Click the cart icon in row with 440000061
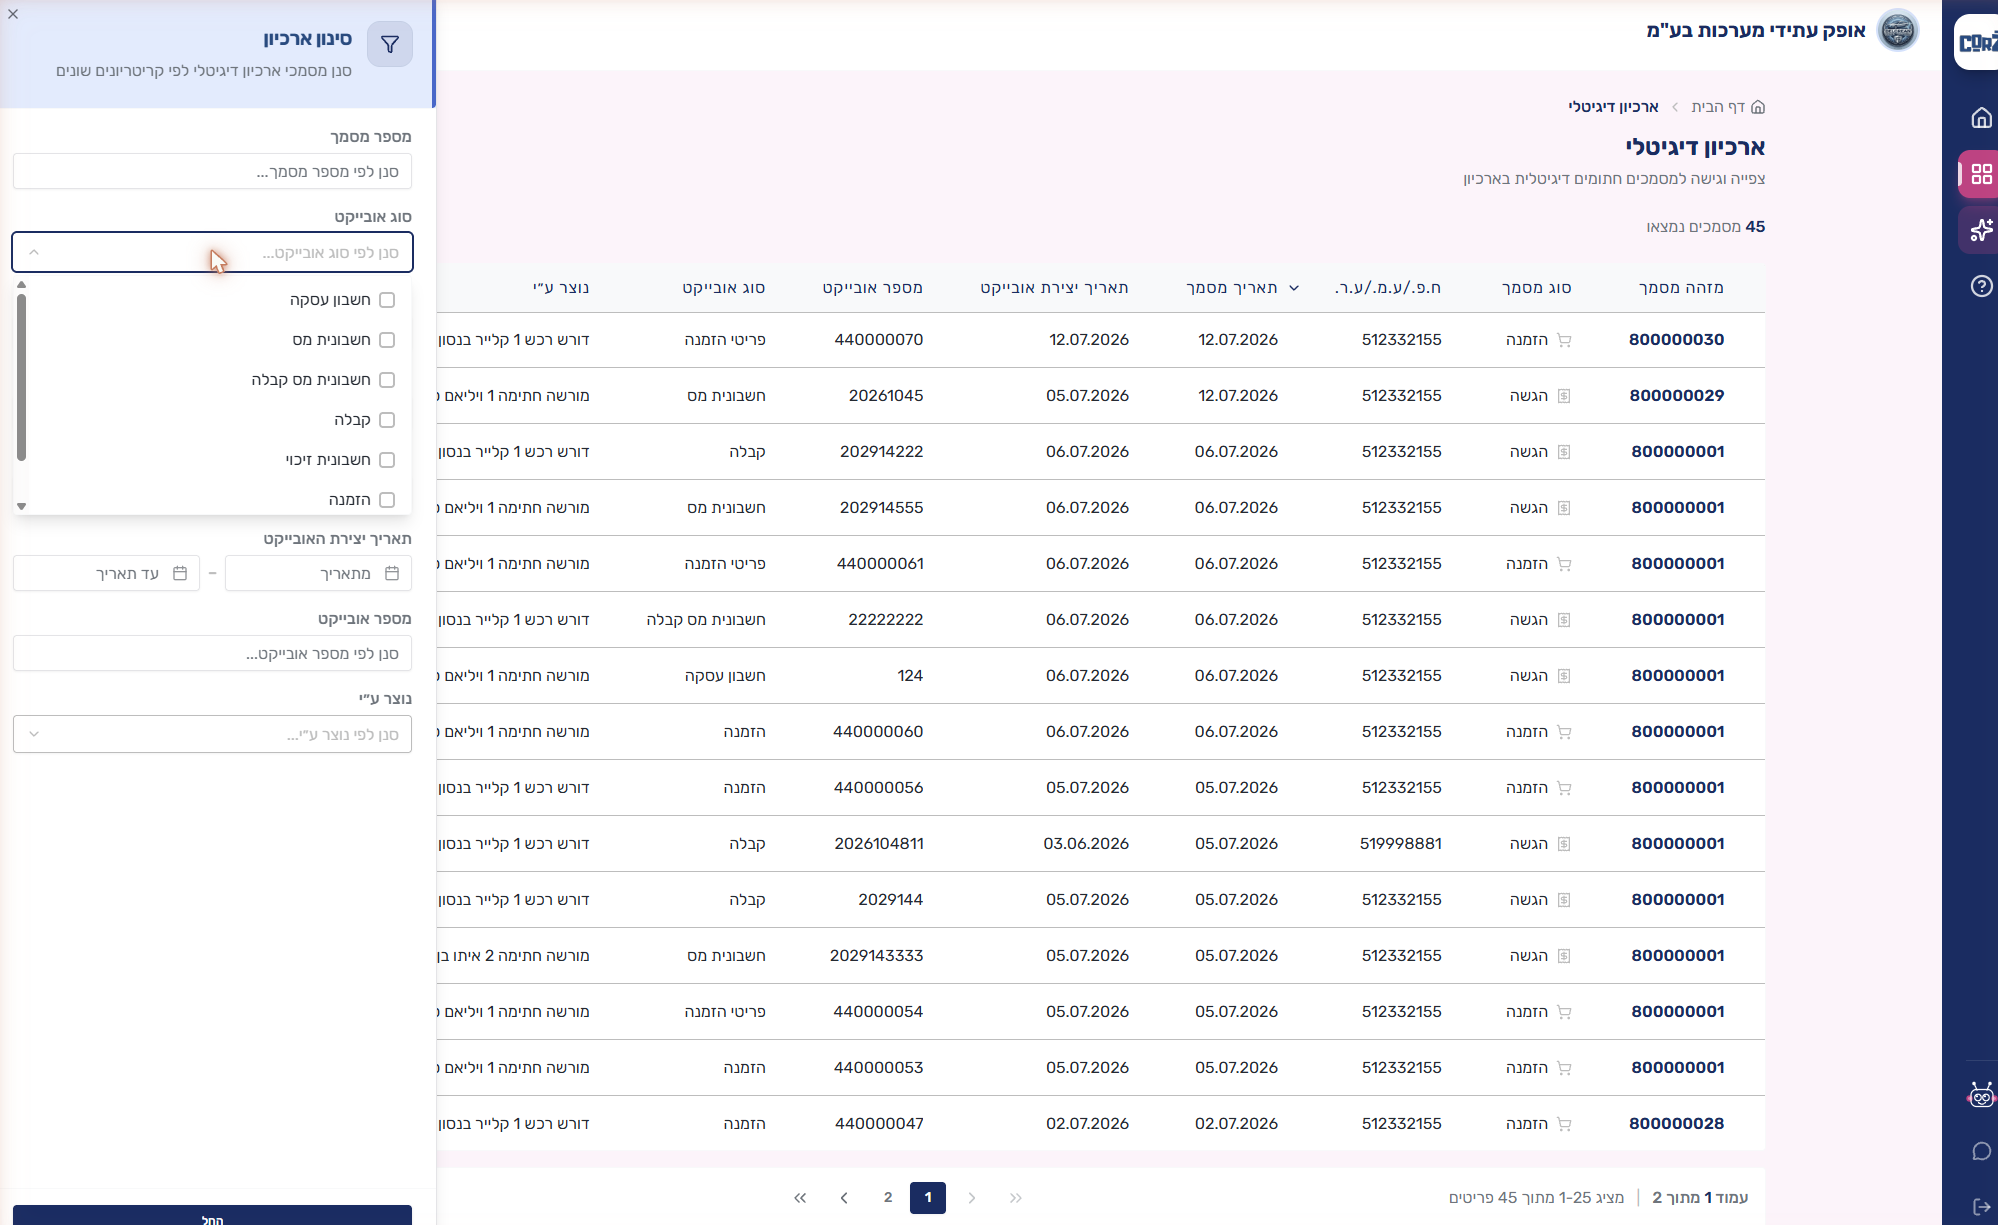This screenshot has height=1225, width=1998. 1564,564
